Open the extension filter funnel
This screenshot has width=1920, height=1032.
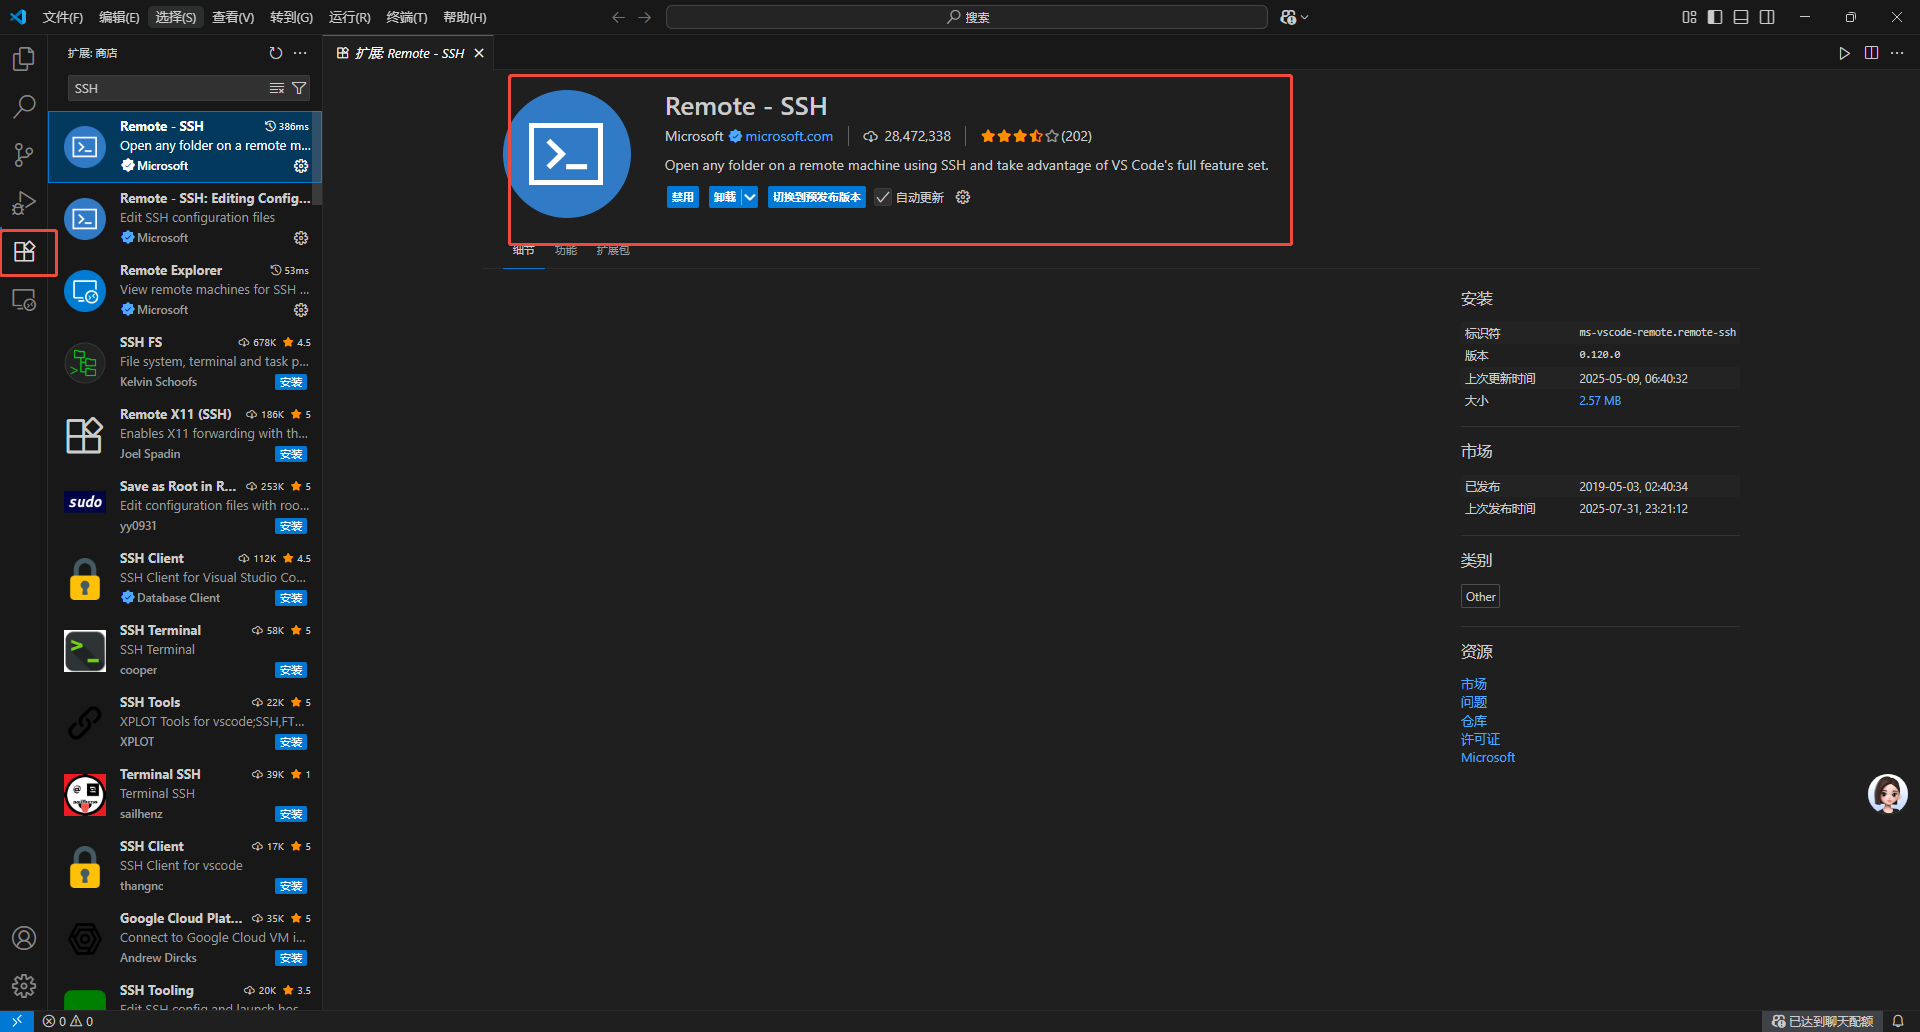point(298,88)
